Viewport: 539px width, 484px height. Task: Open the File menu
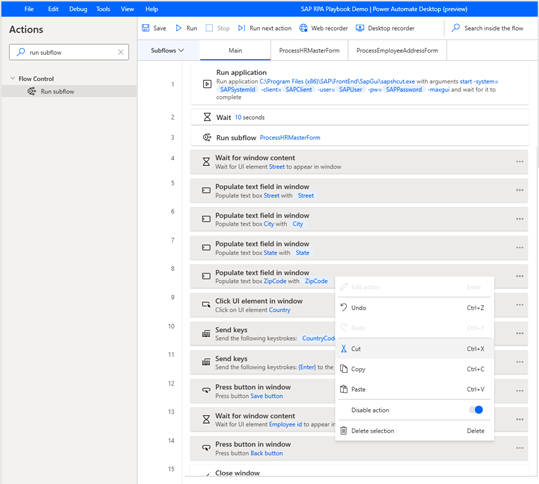(x=29, y=9)
